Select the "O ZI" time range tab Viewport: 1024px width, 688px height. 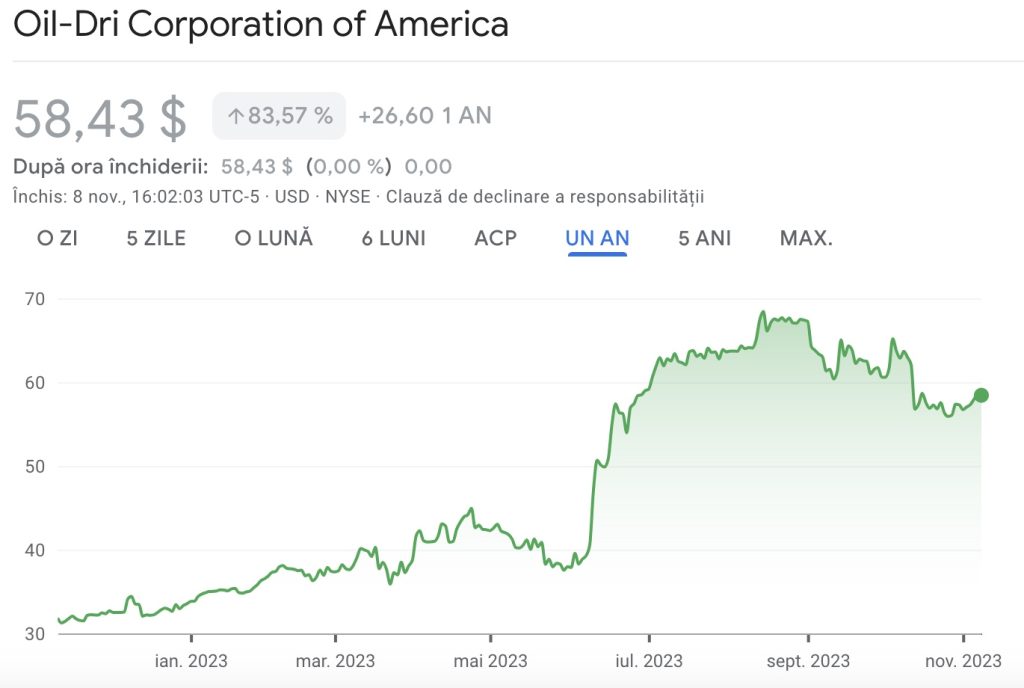[x=57, y=238]
